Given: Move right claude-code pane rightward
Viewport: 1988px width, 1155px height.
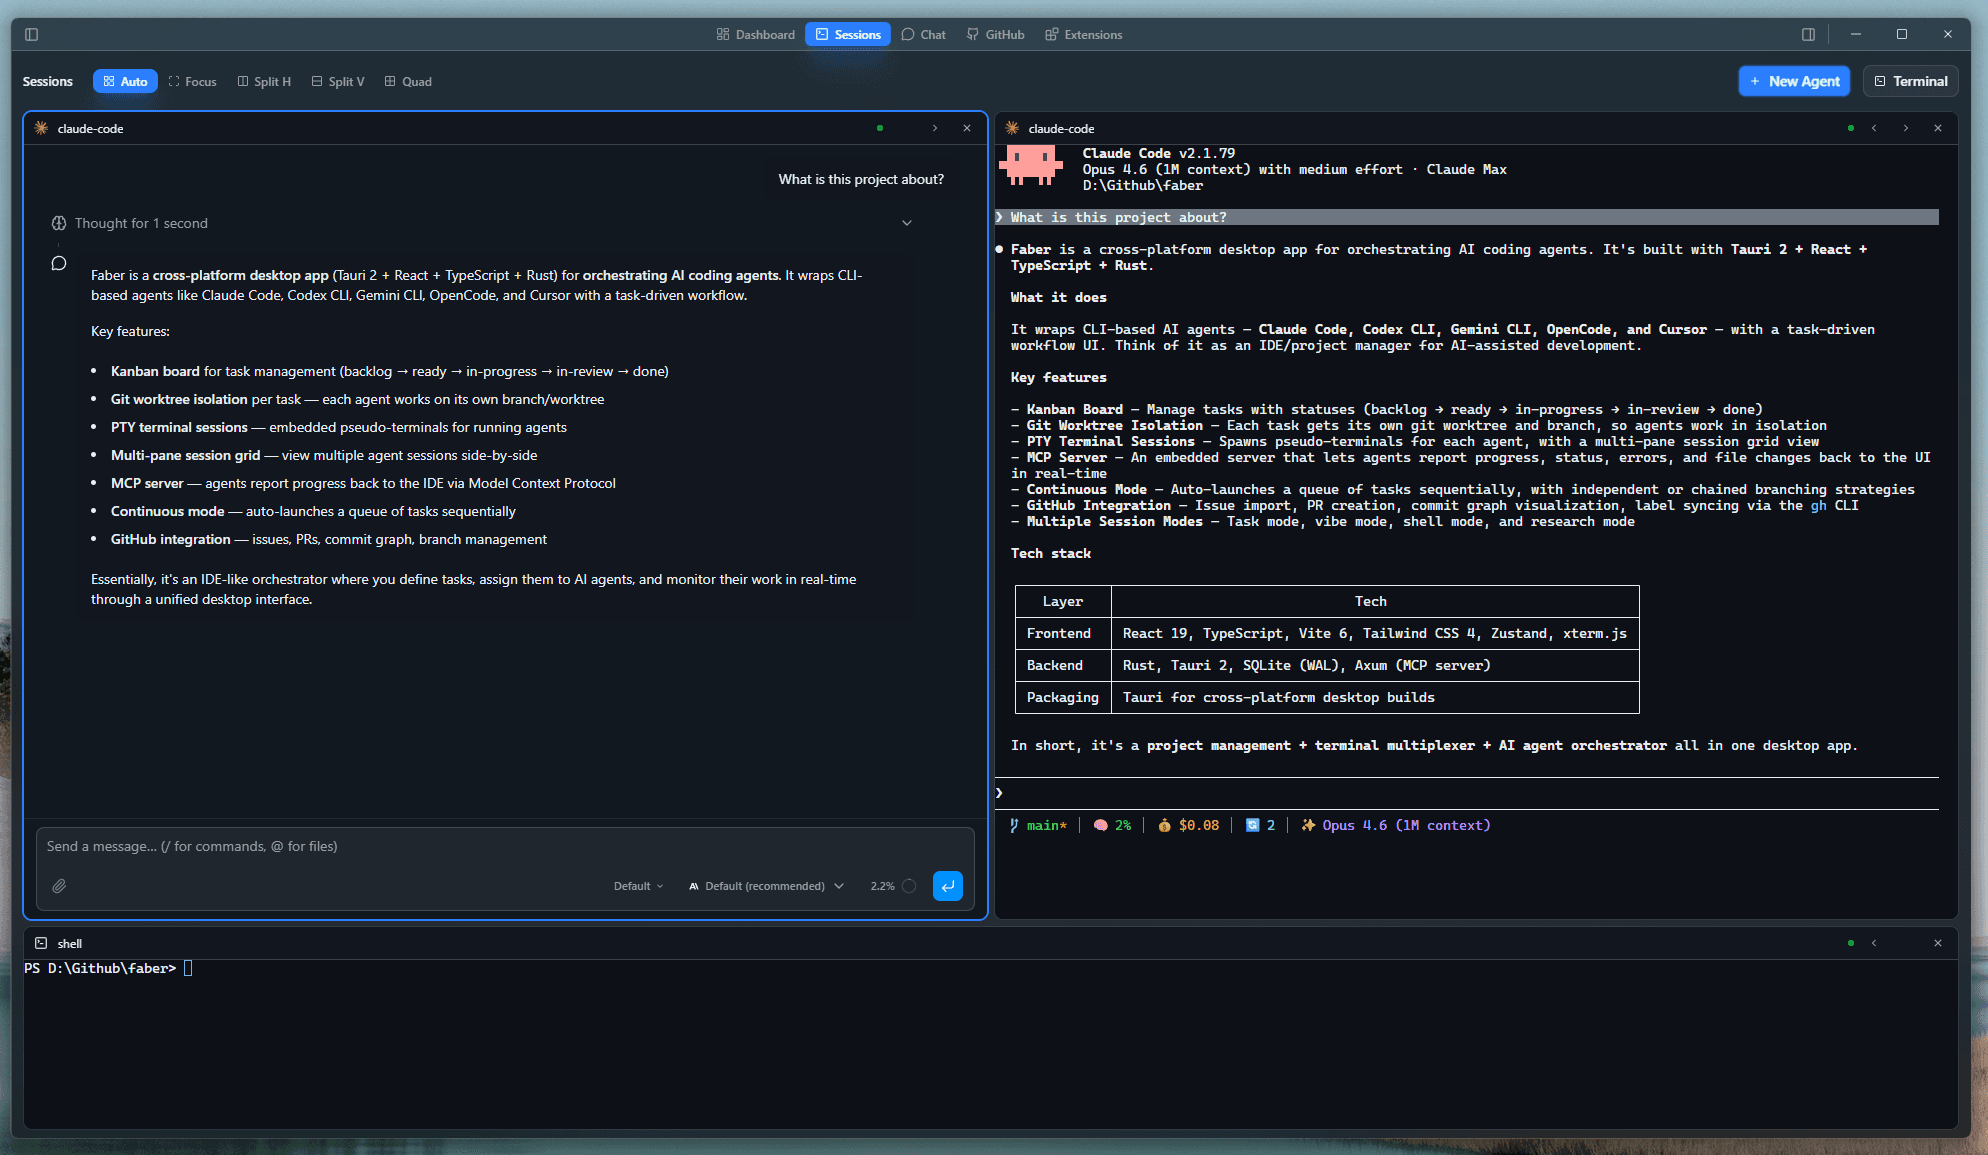Looking at the screenshot, I should click(x=1906, y=128).
